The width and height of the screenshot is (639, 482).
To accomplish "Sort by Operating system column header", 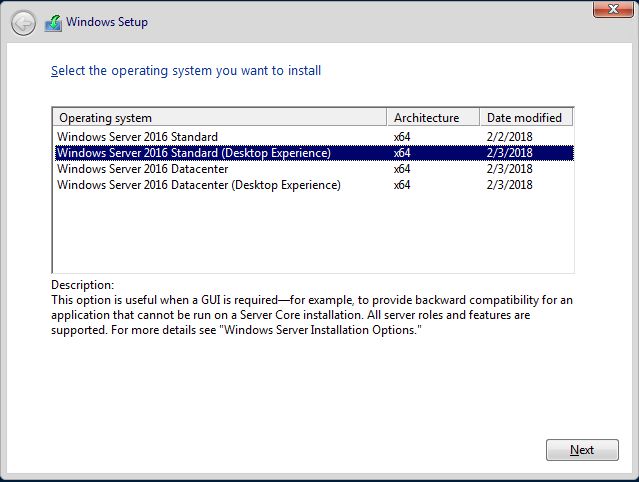I will click(x=220, y=118).
